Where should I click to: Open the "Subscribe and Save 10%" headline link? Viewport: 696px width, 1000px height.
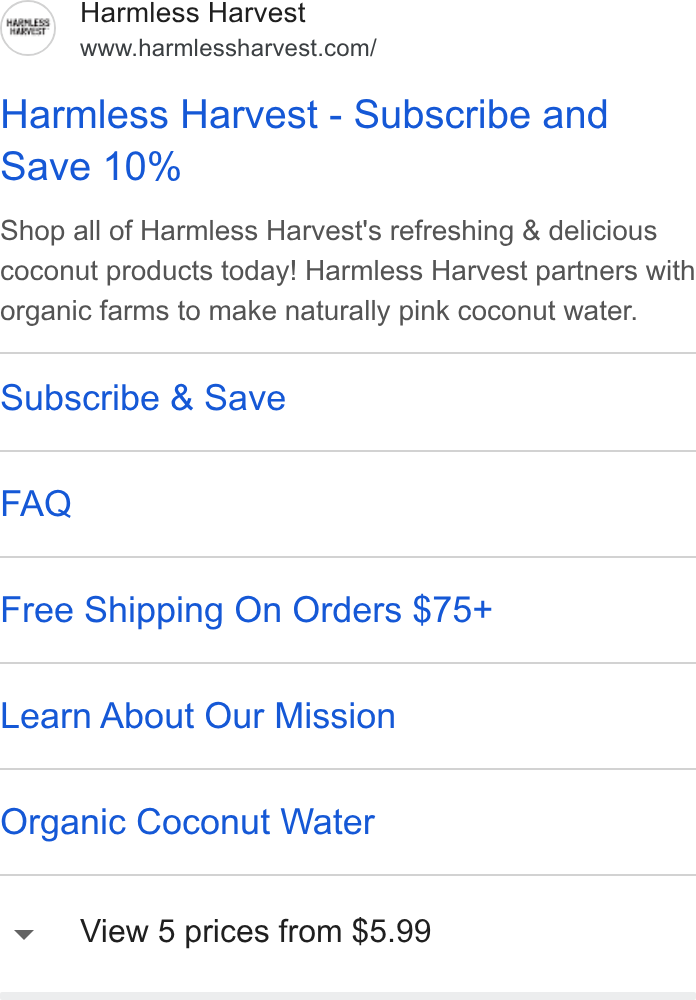[304, 140]
